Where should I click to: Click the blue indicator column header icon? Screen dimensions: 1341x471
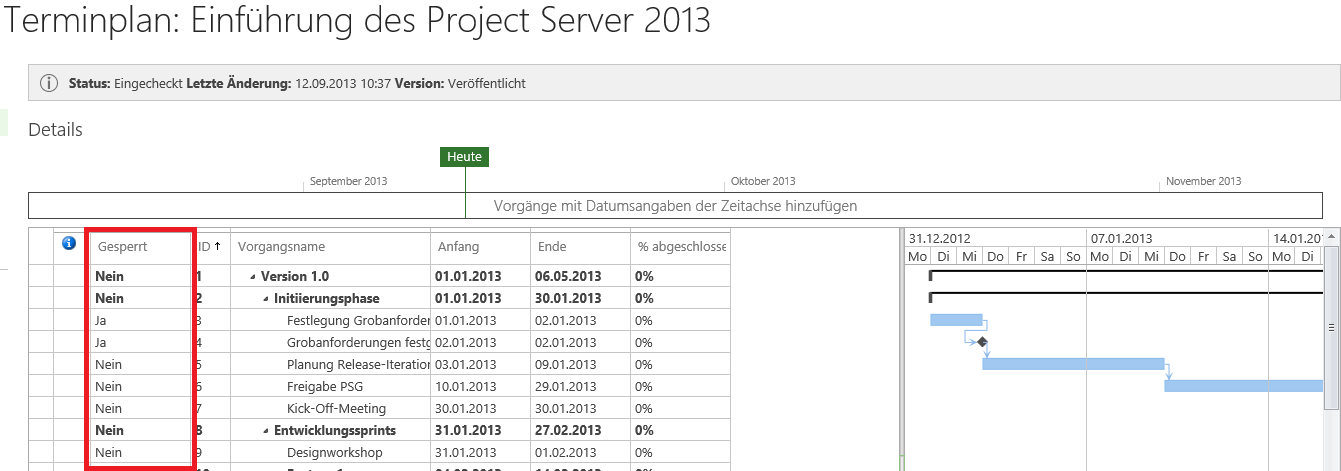click(69, 243)
